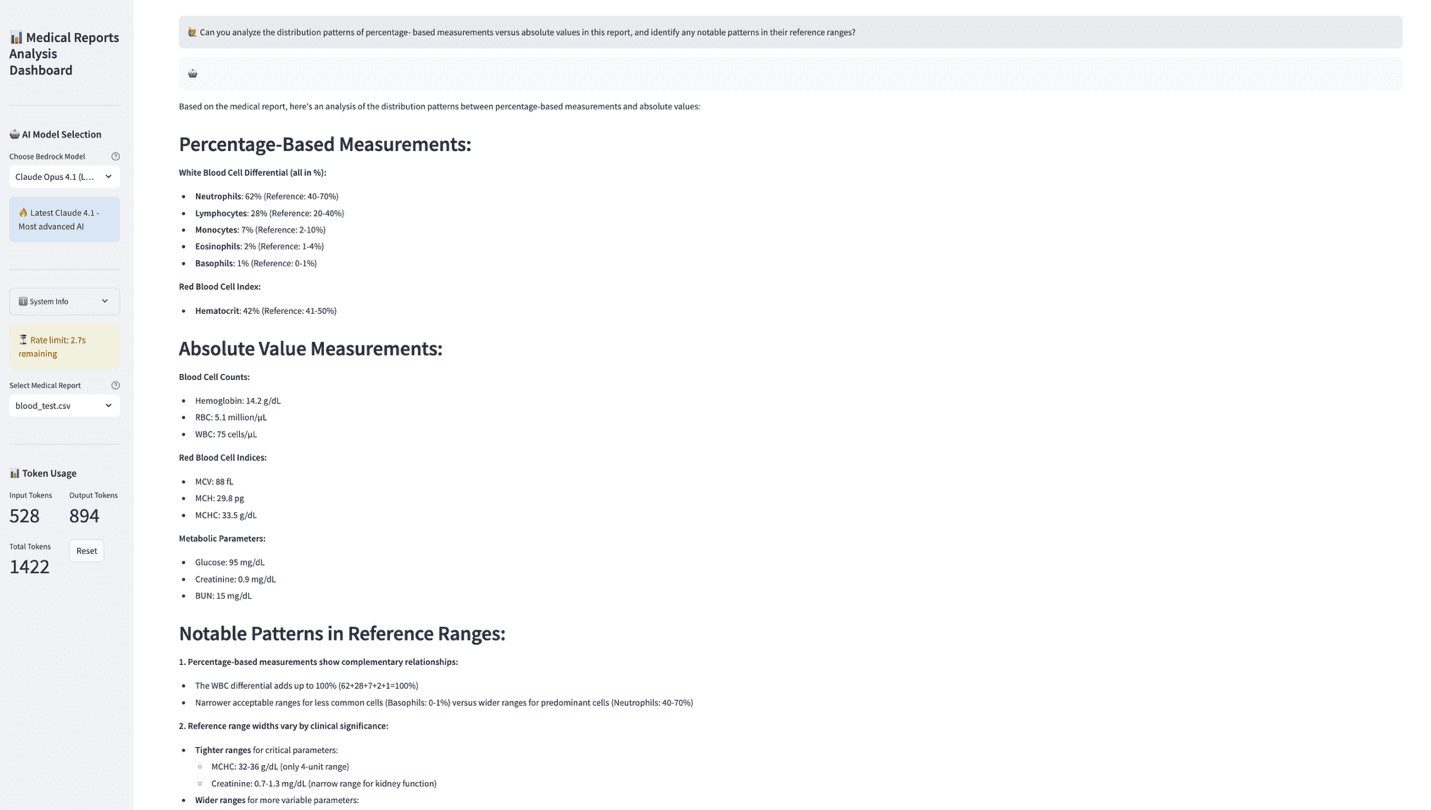
Task: Click the bar chart icon in dashboard title
Action: [x=15, y=36]
